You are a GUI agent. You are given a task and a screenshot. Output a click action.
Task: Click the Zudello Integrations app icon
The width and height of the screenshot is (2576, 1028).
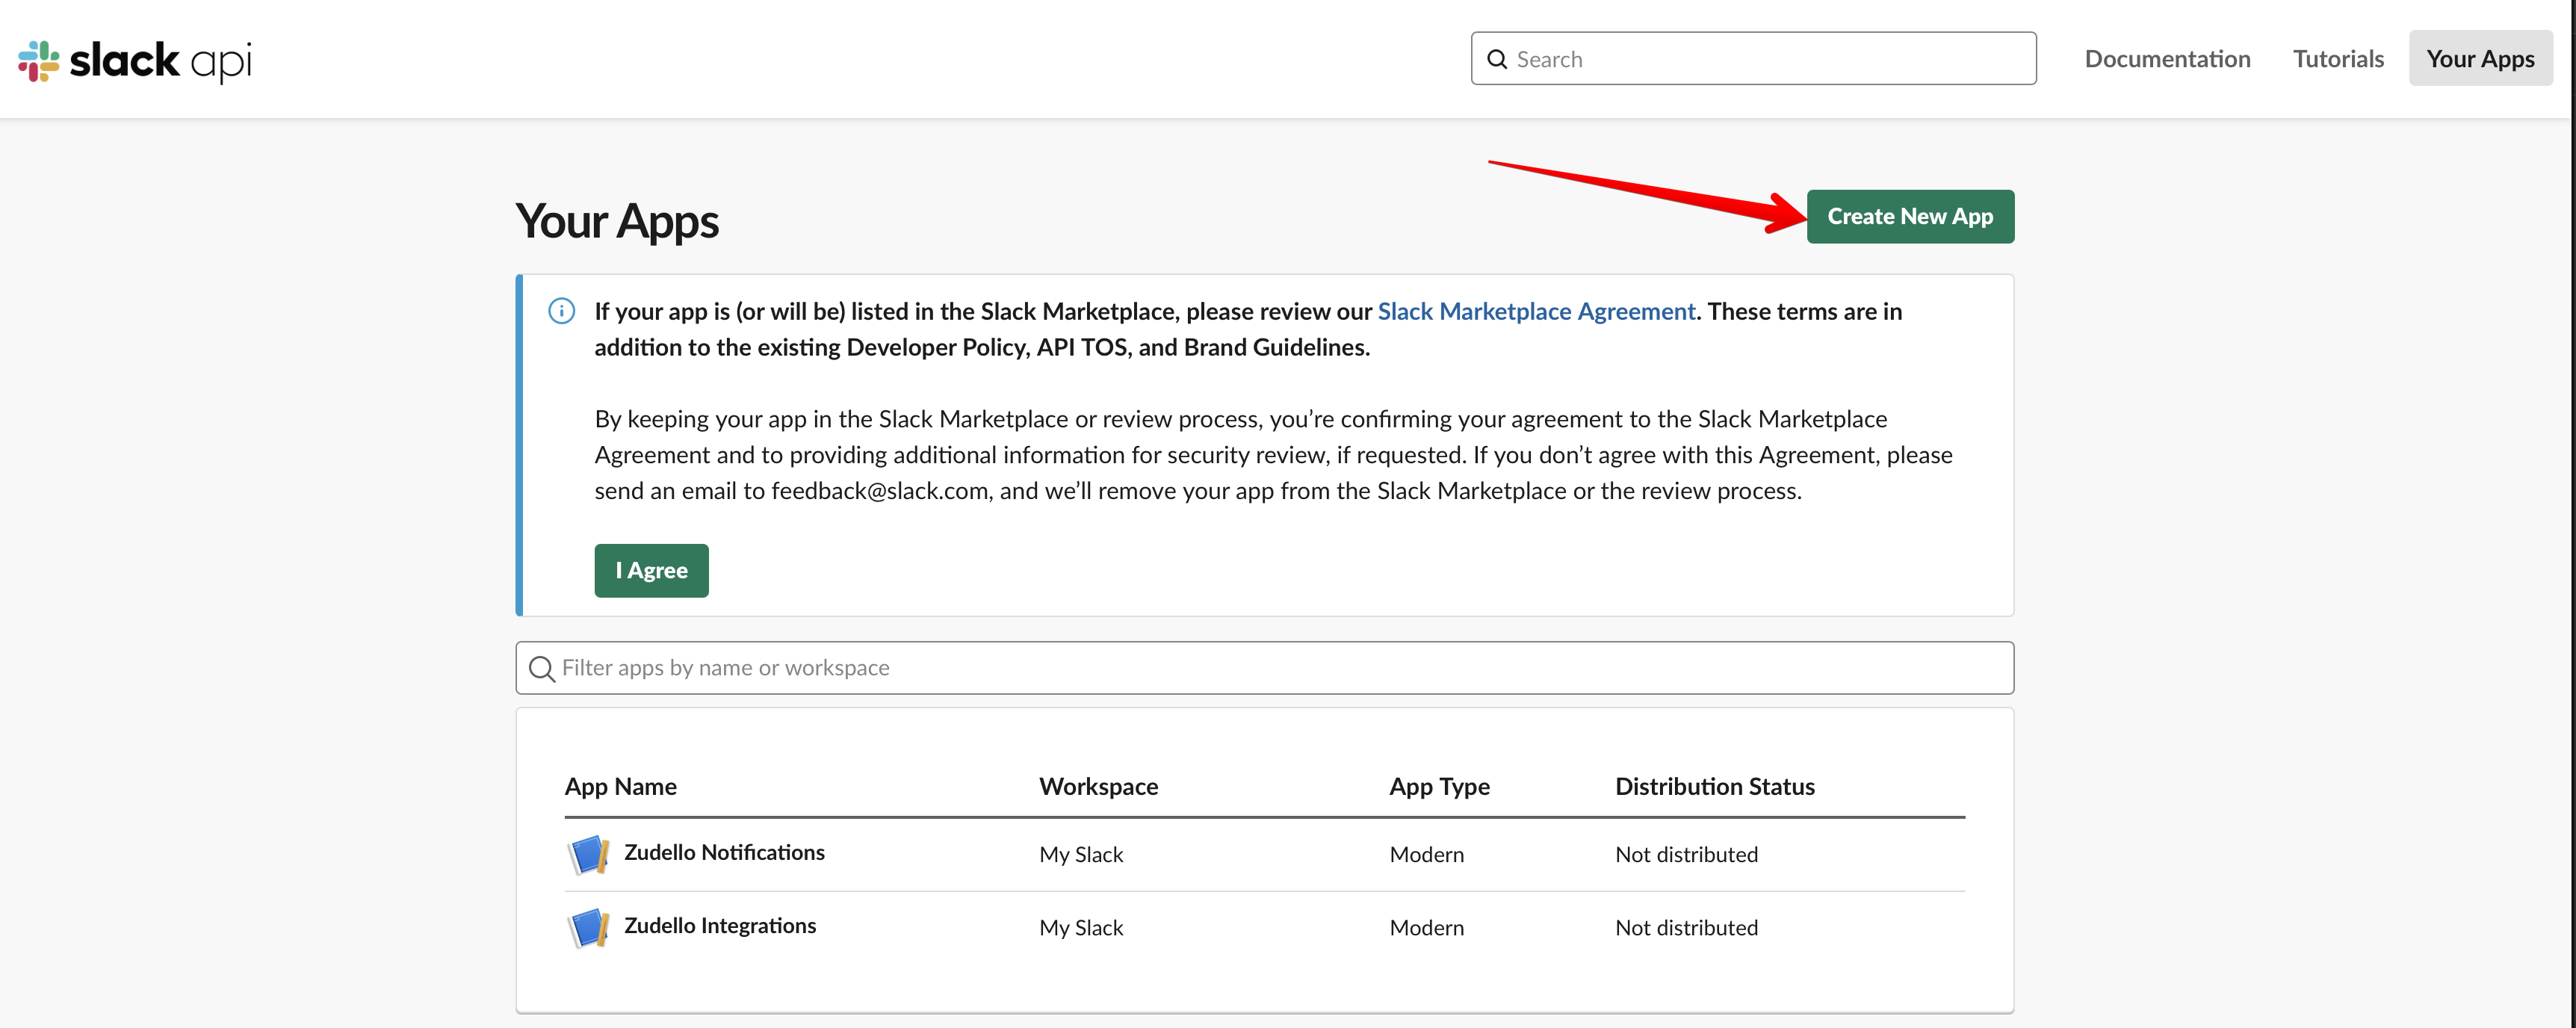coord(588,927)
